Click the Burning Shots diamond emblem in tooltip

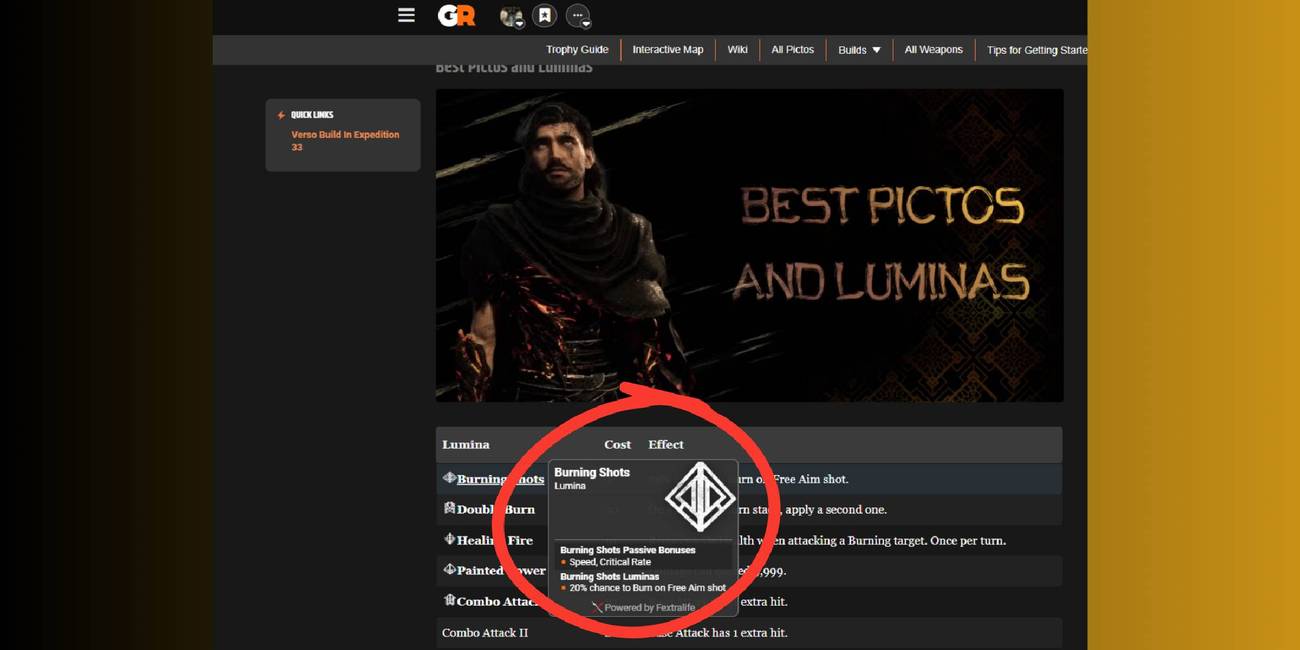point(700,497)
